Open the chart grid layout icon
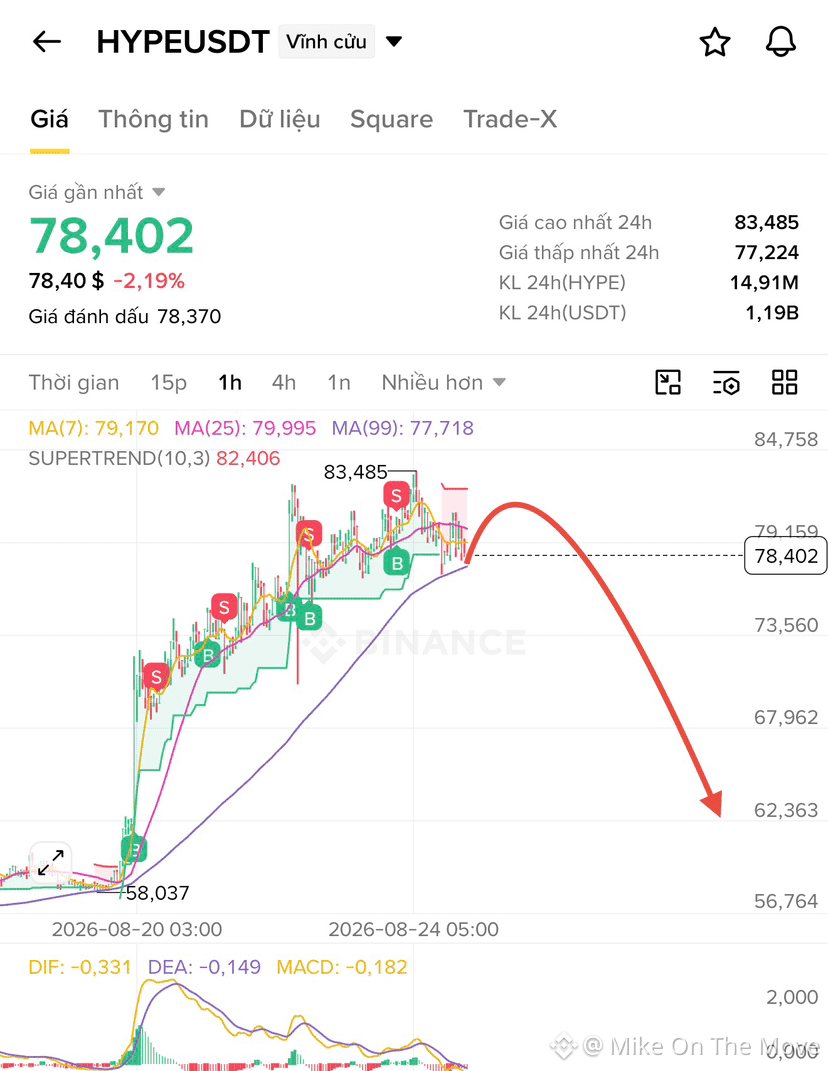 [784, 382]
